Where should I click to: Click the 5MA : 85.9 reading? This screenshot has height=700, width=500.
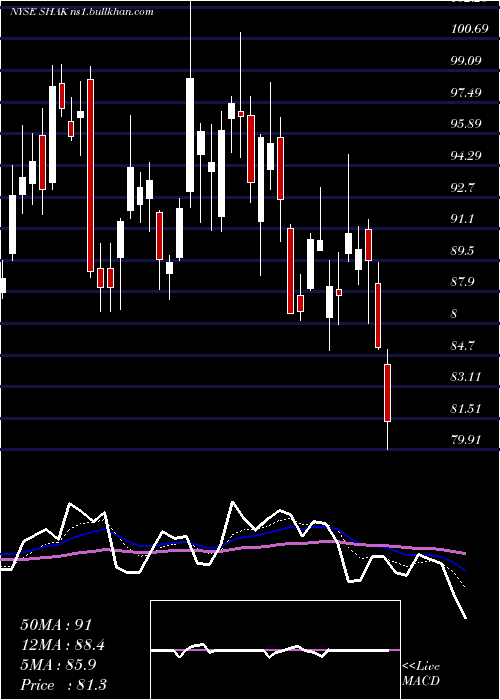click(58, 665)
